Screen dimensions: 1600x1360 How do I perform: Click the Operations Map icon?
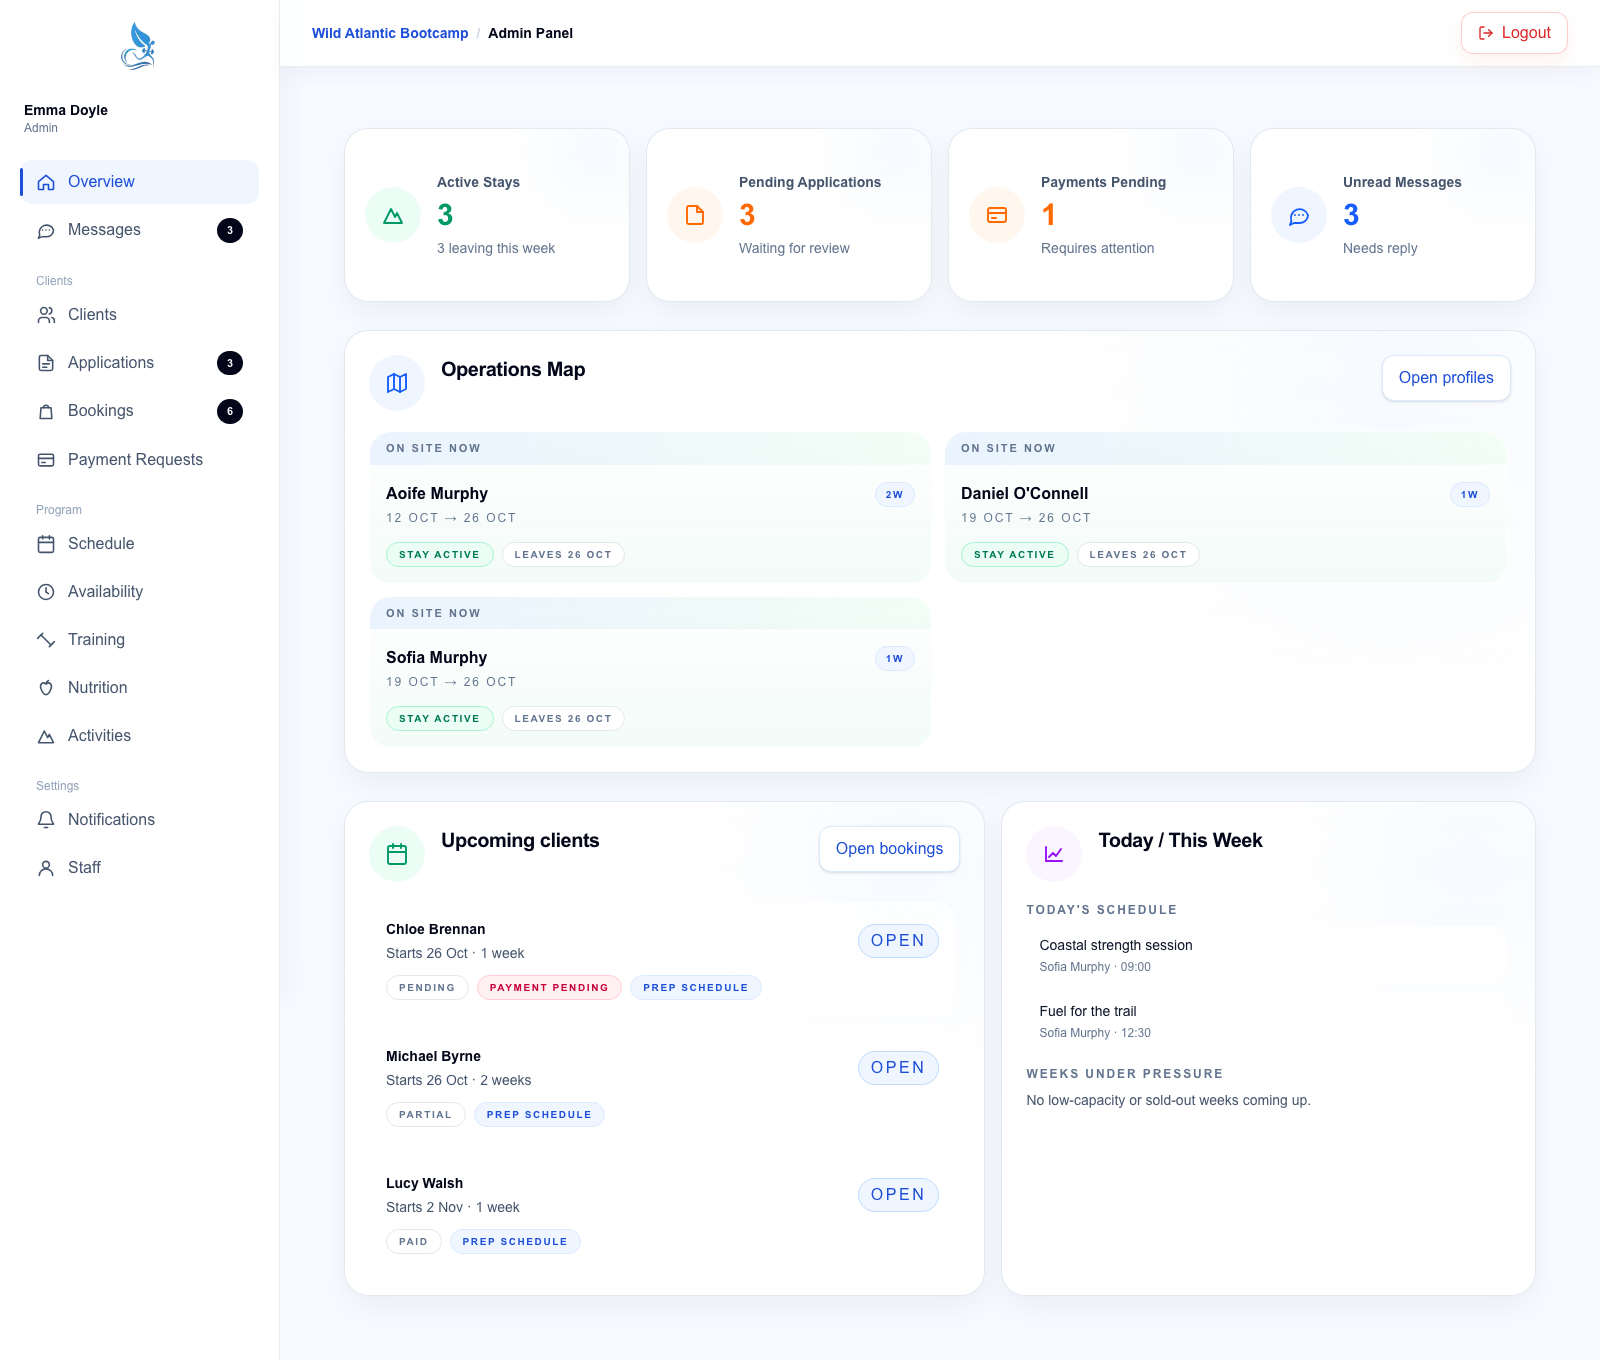pyautogui.click(x=397, y=383)
